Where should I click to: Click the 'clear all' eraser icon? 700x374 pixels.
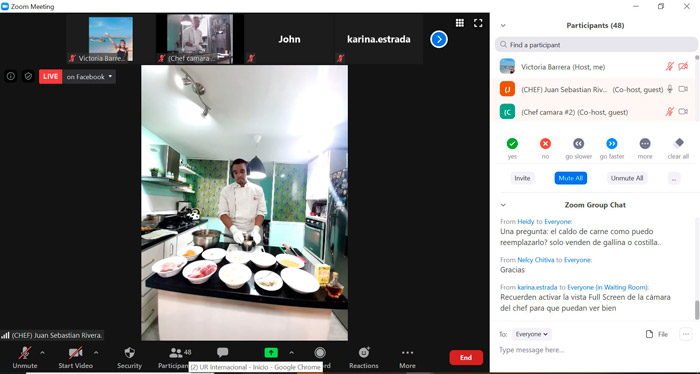[x=678, y=143]
